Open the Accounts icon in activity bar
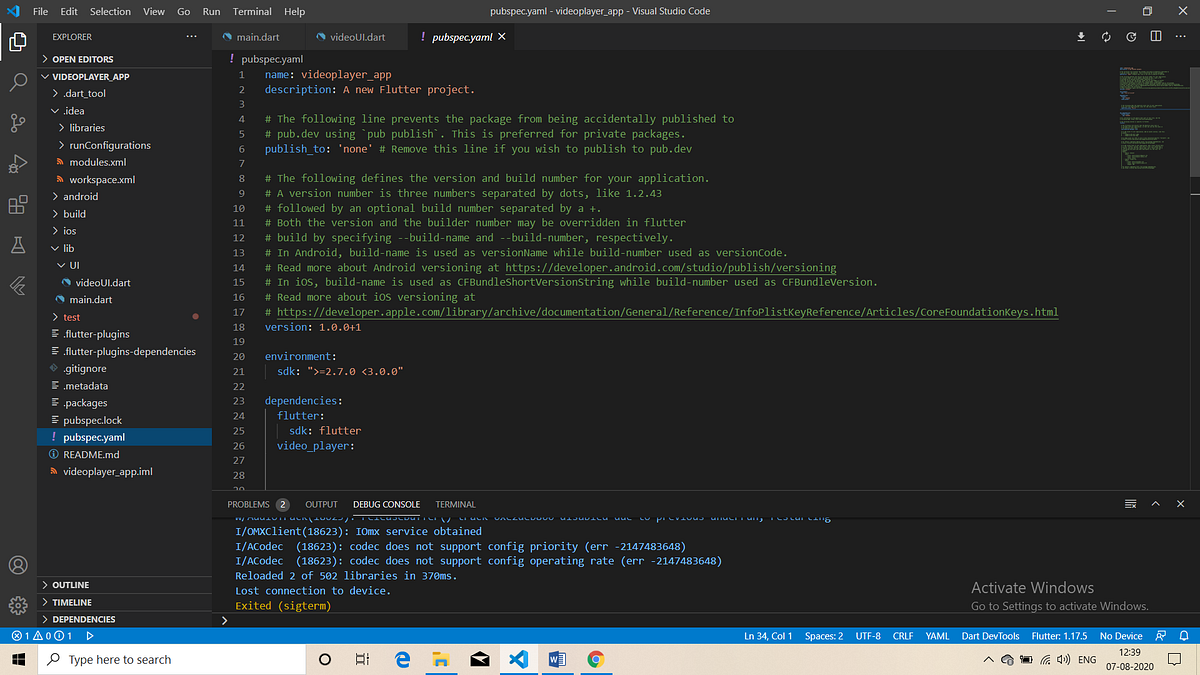The image size is (1200, 675). (17, 565)
